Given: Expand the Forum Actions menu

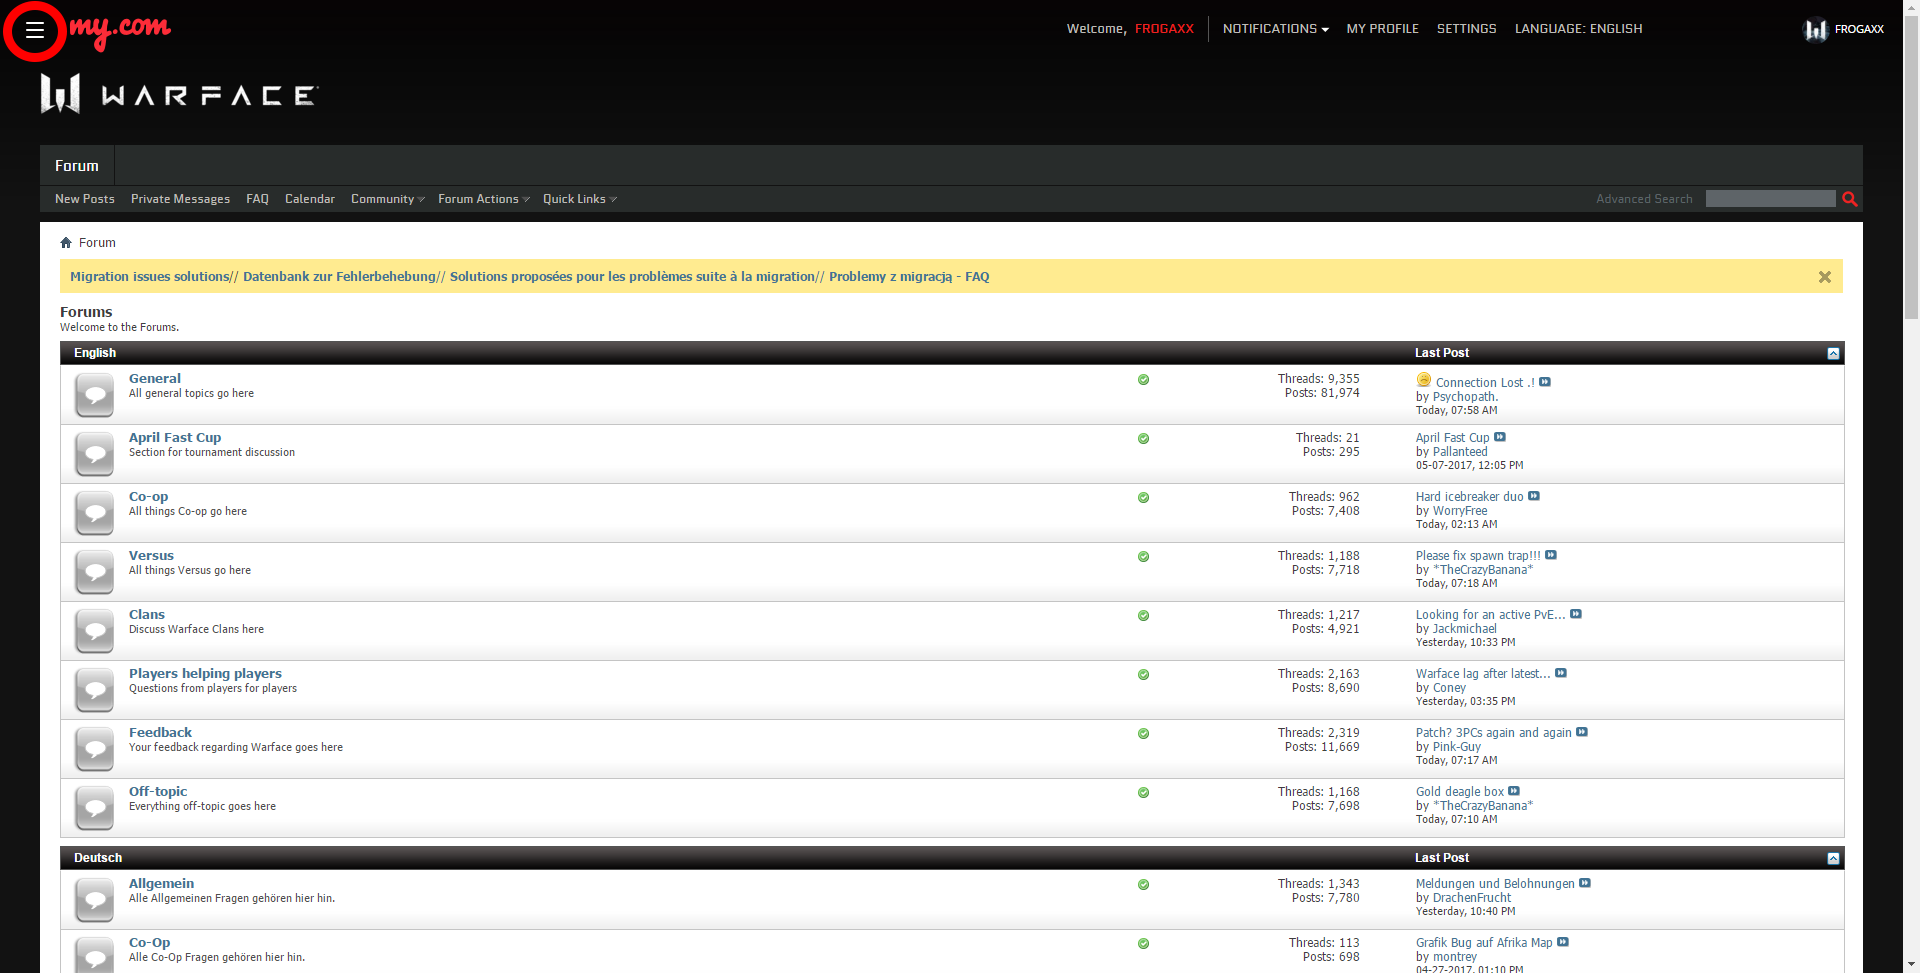Looking at the screenshot, I should coord(483,199).
